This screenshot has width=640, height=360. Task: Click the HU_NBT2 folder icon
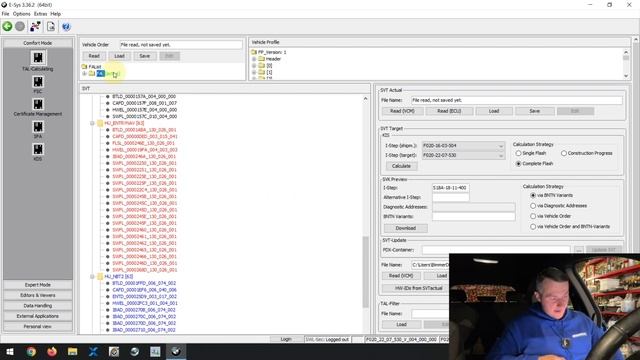(x=100, y=276)
